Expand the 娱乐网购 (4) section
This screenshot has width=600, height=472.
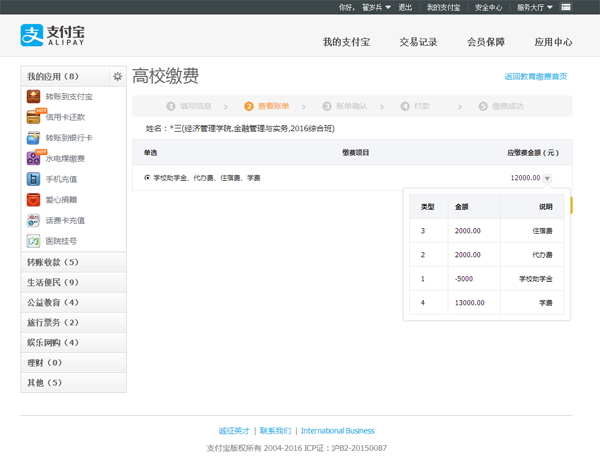tap(73, 343)
